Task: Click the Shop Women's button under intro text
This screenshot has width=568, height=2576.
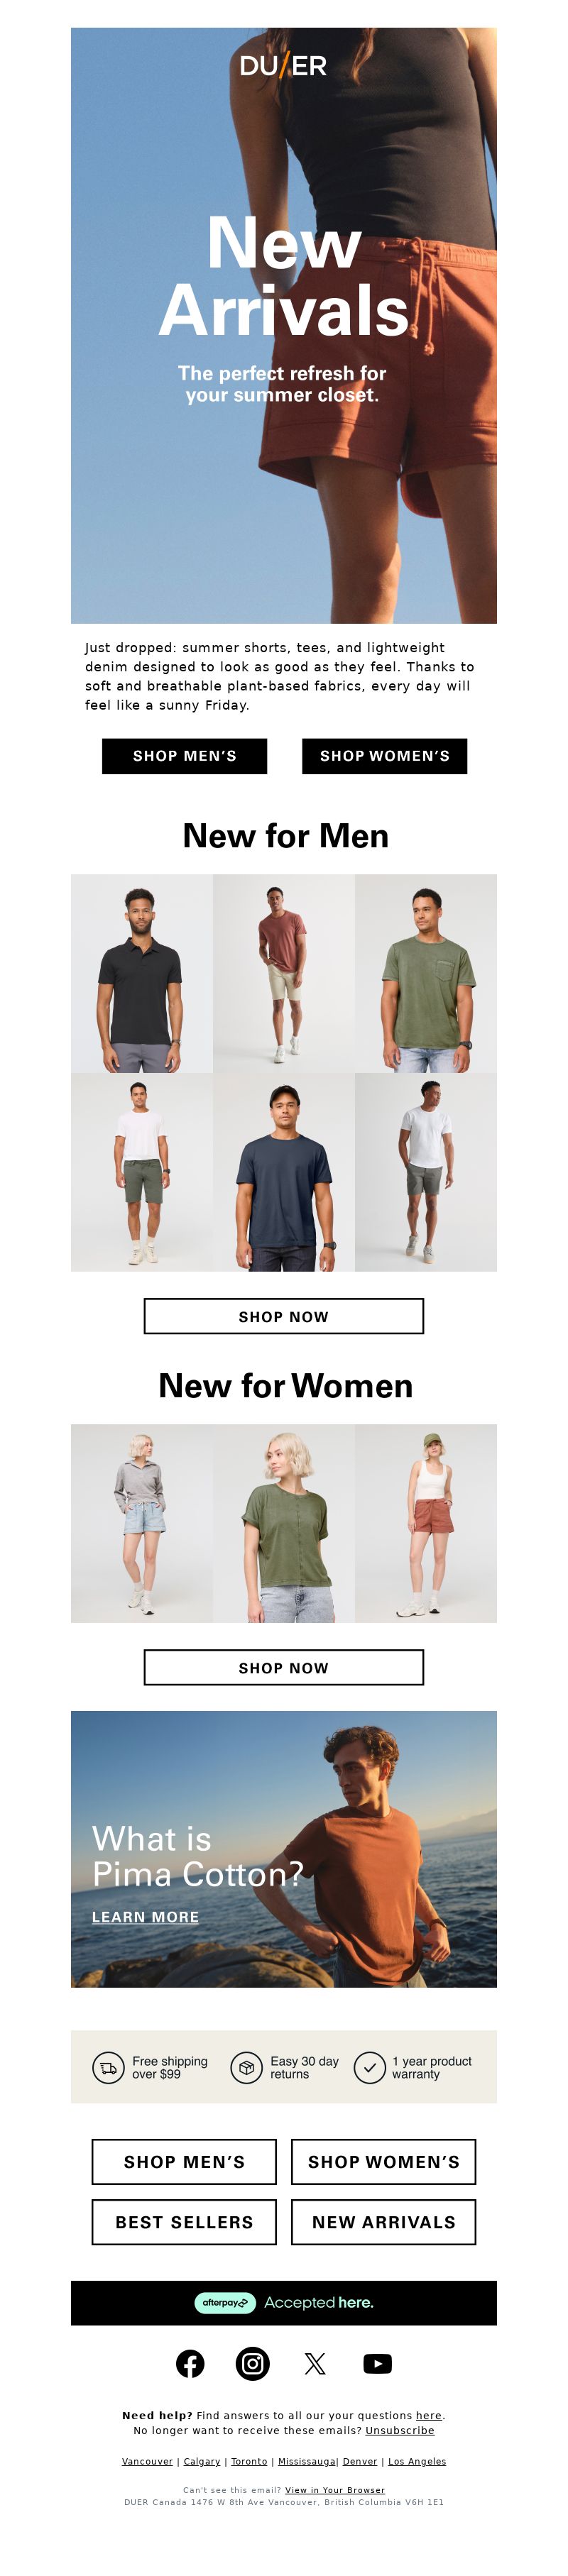Action: pyautogui.click(x=384, y=756)
